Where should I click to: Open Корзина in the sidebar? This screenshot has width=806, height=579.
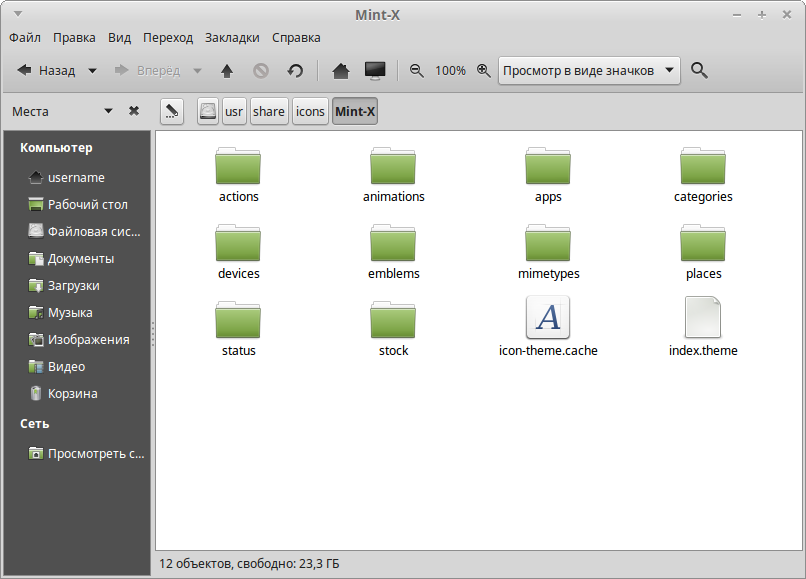(72, 394)
